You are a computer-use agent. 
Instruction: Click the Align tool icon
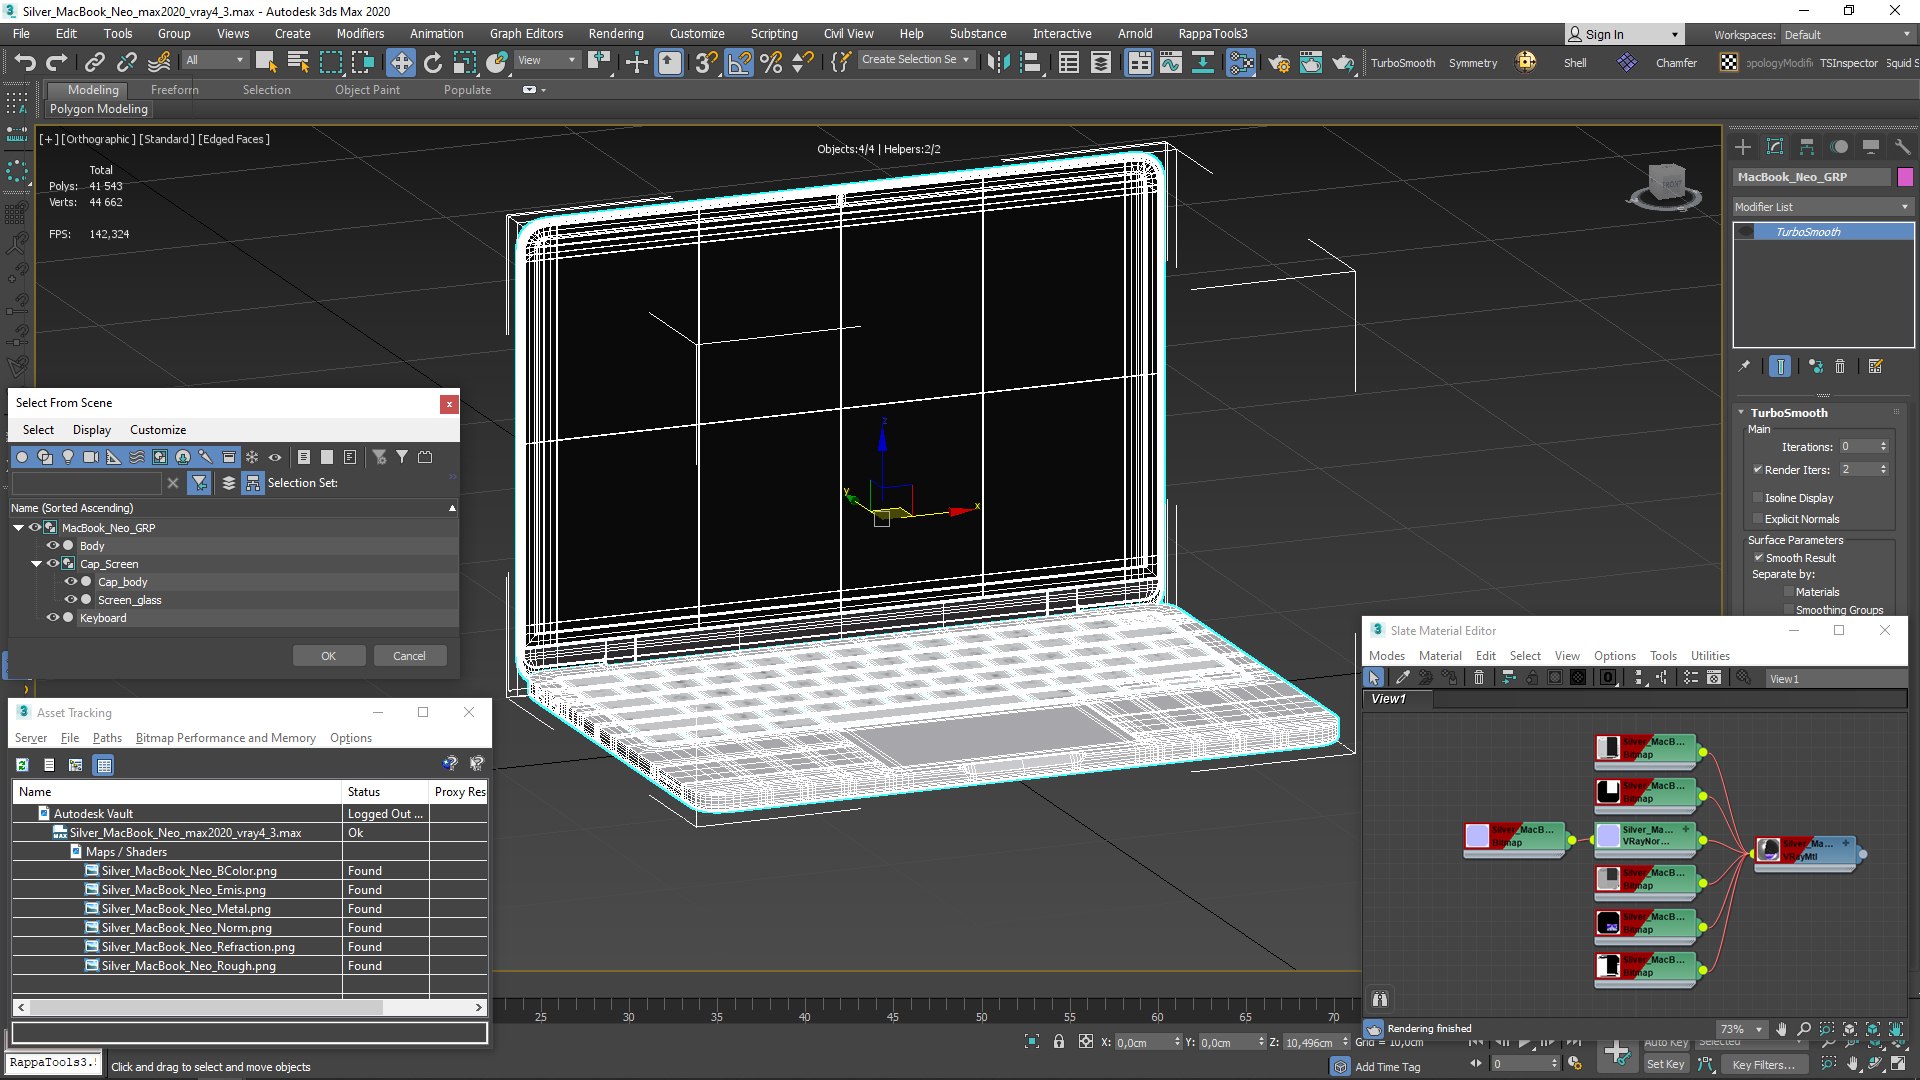[x=1030, y=62]
